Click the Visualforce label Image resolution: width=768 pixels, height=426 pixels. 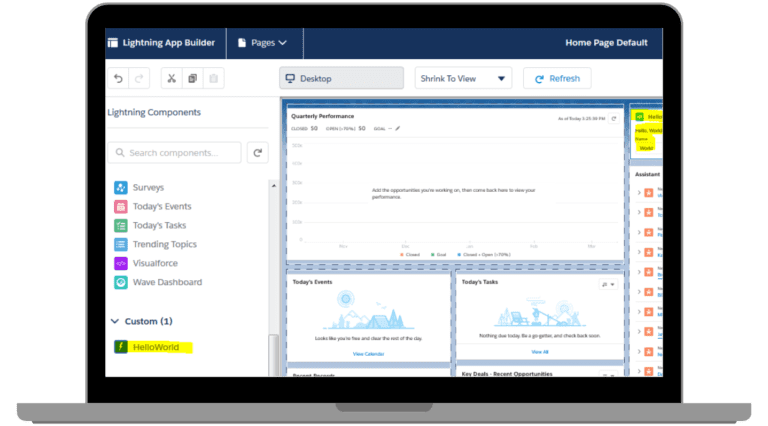[x=155, y=263]
